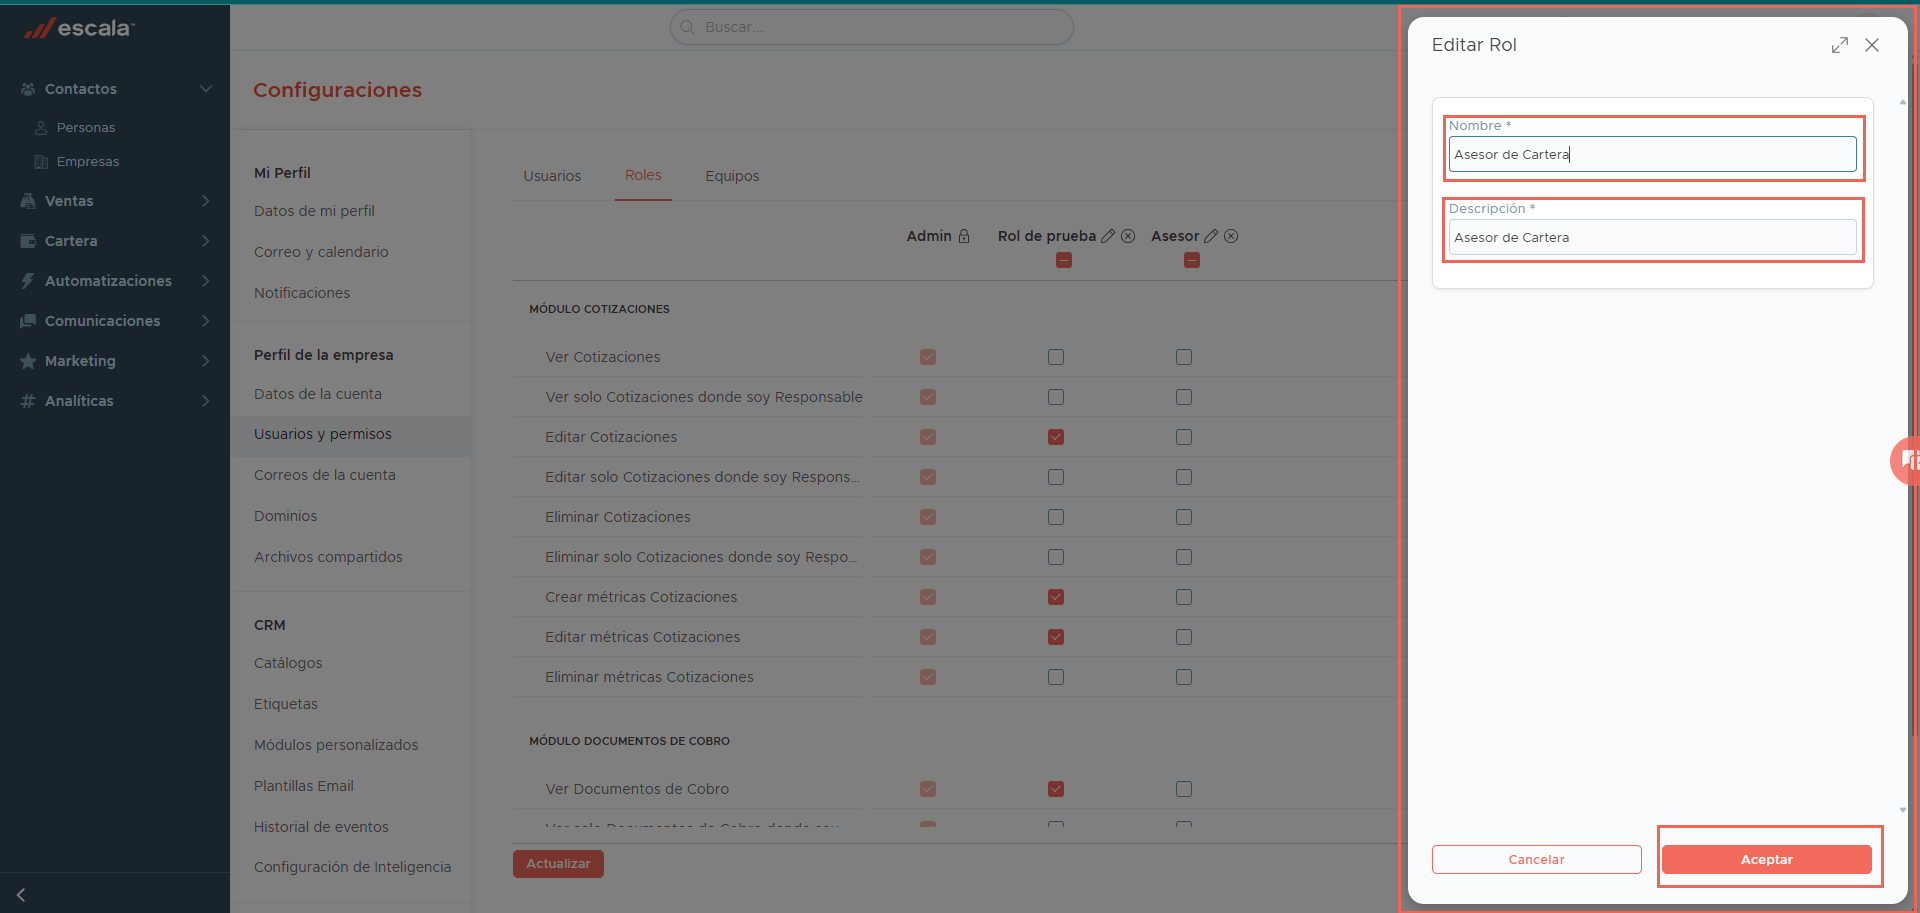Collapse the Contactos menu chevron

[206, 89]
